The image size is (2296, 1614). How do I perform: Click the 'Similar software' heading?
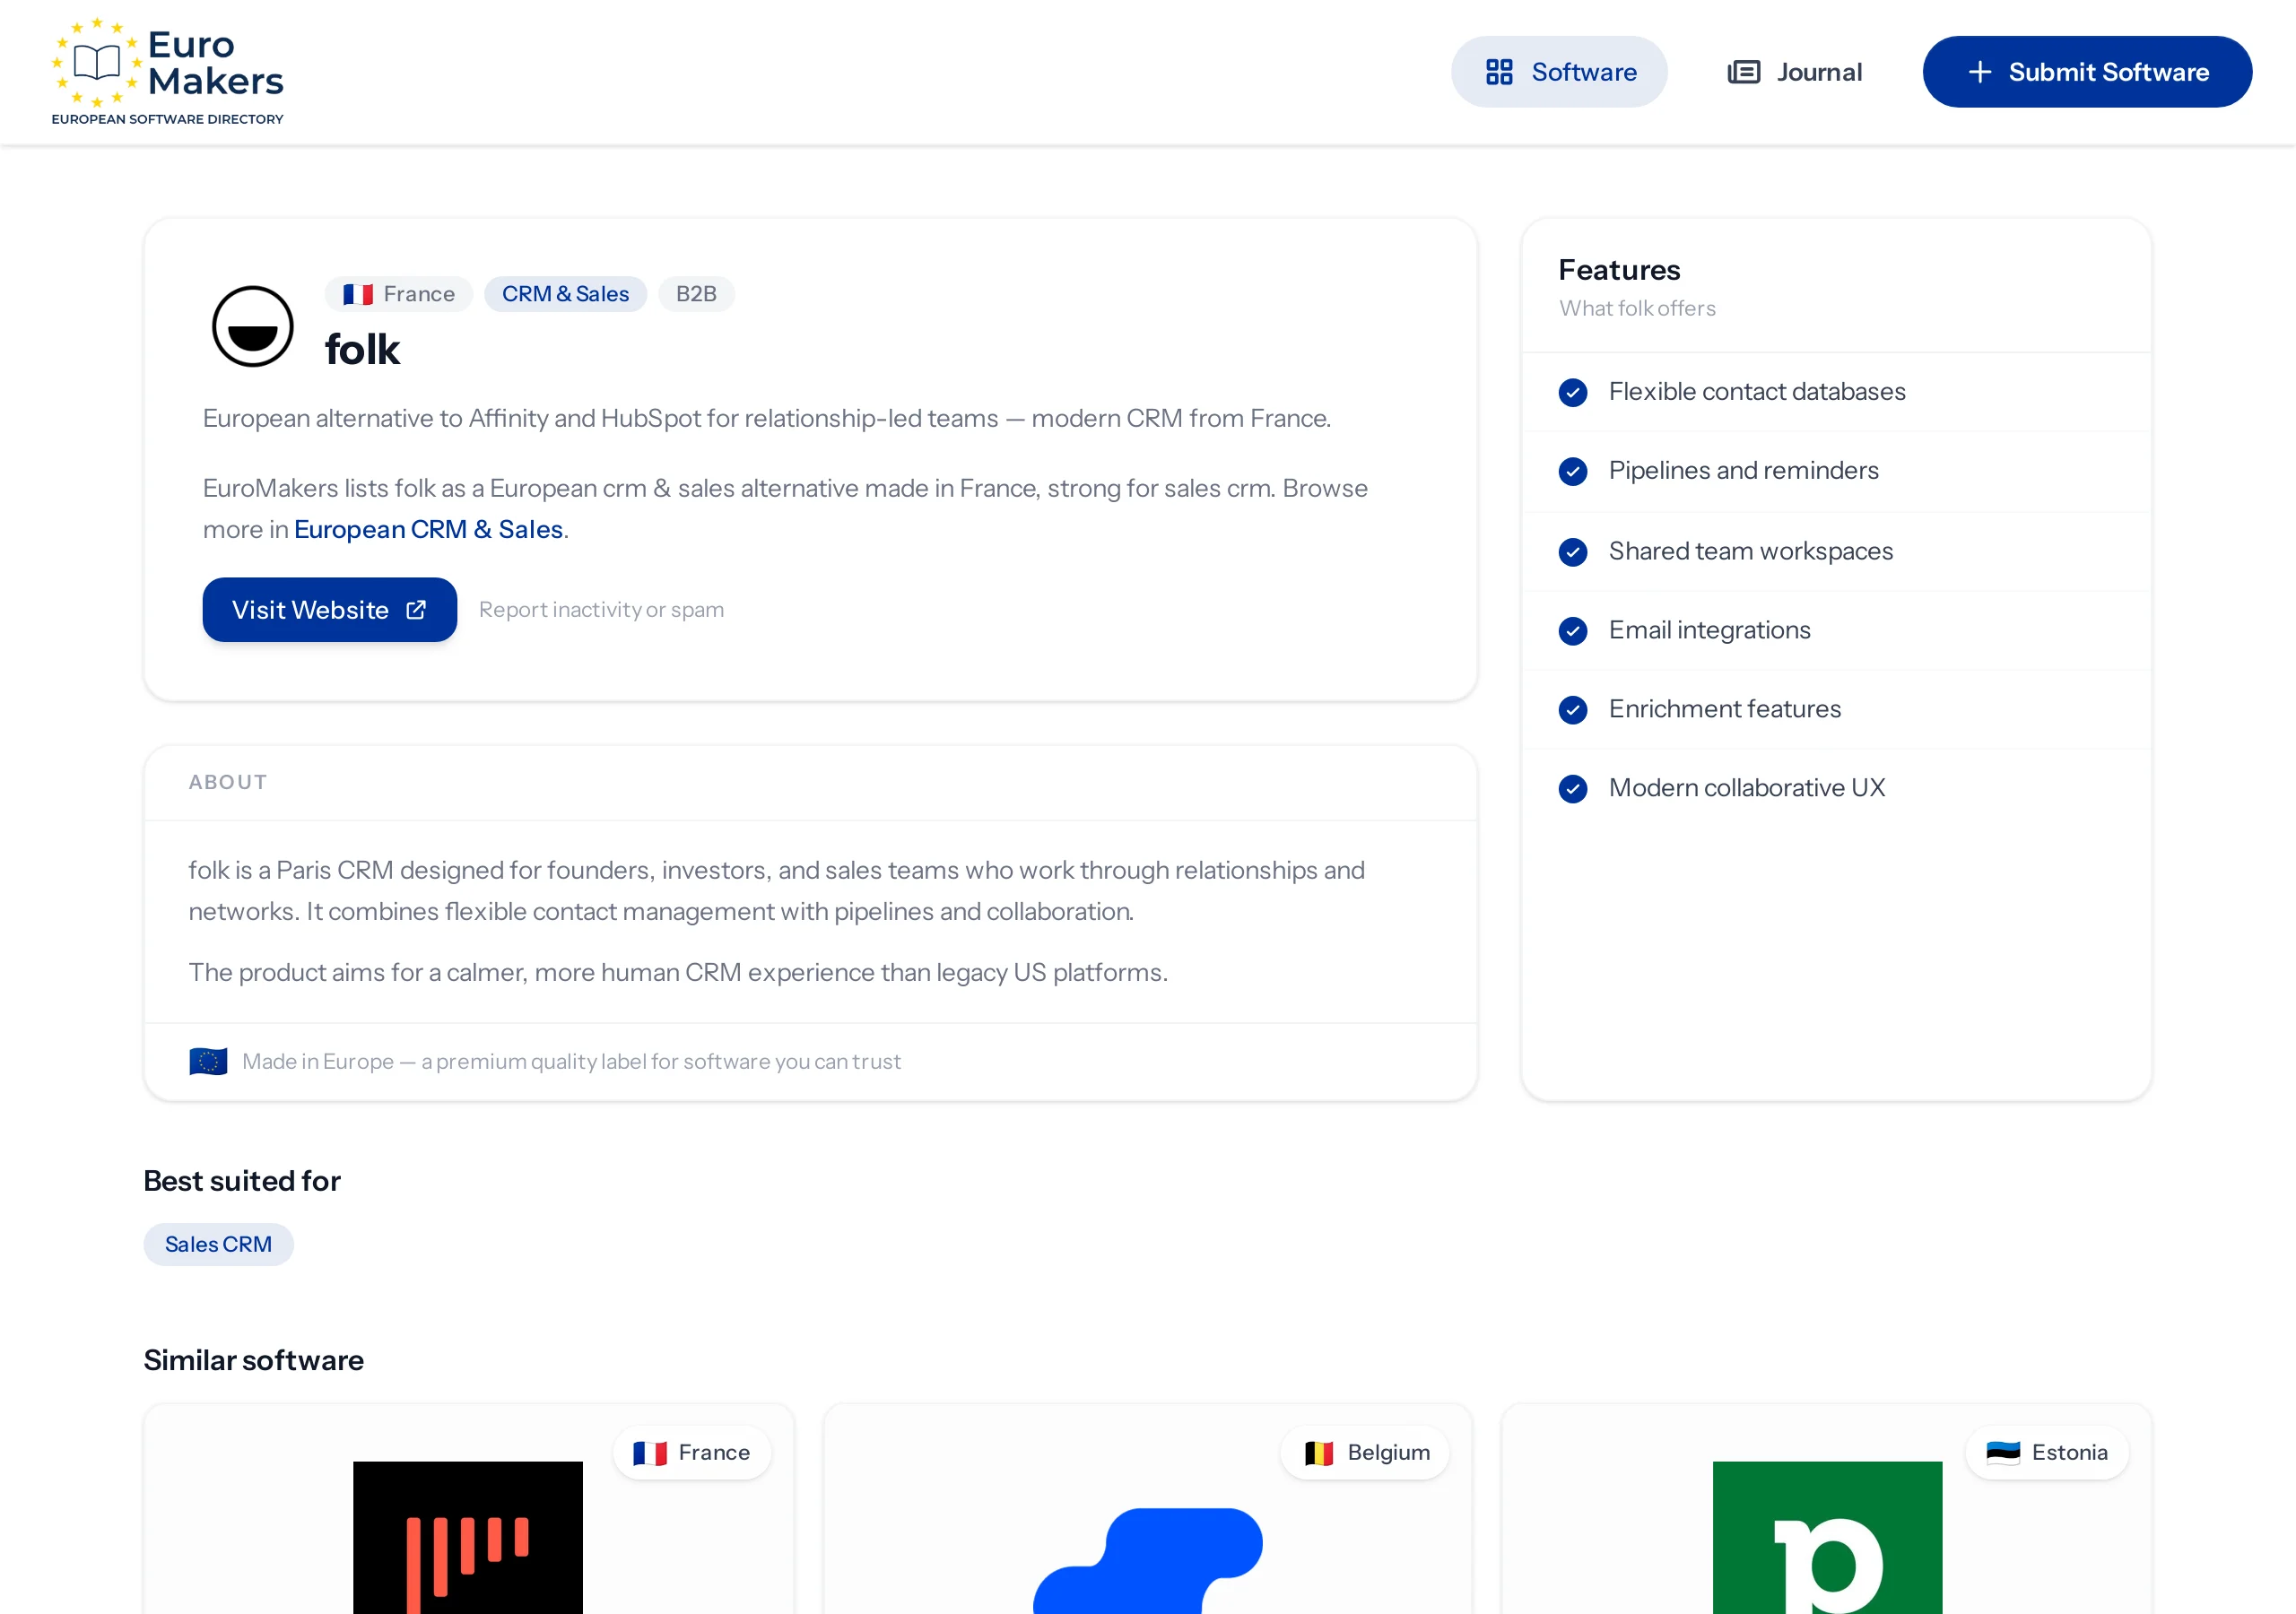point(253,1360)
